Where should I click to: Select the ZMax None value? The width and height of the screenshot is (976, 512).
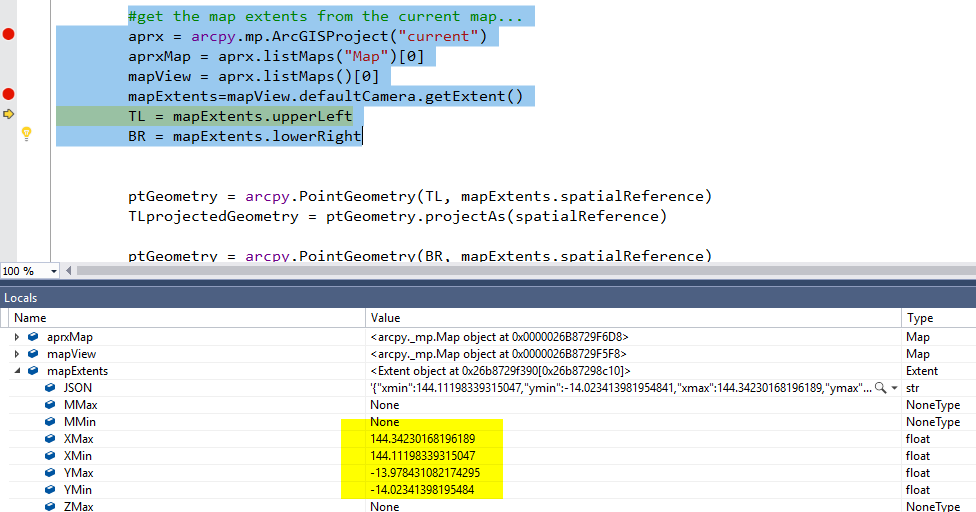pyautogui.click(x=385, y=506)
